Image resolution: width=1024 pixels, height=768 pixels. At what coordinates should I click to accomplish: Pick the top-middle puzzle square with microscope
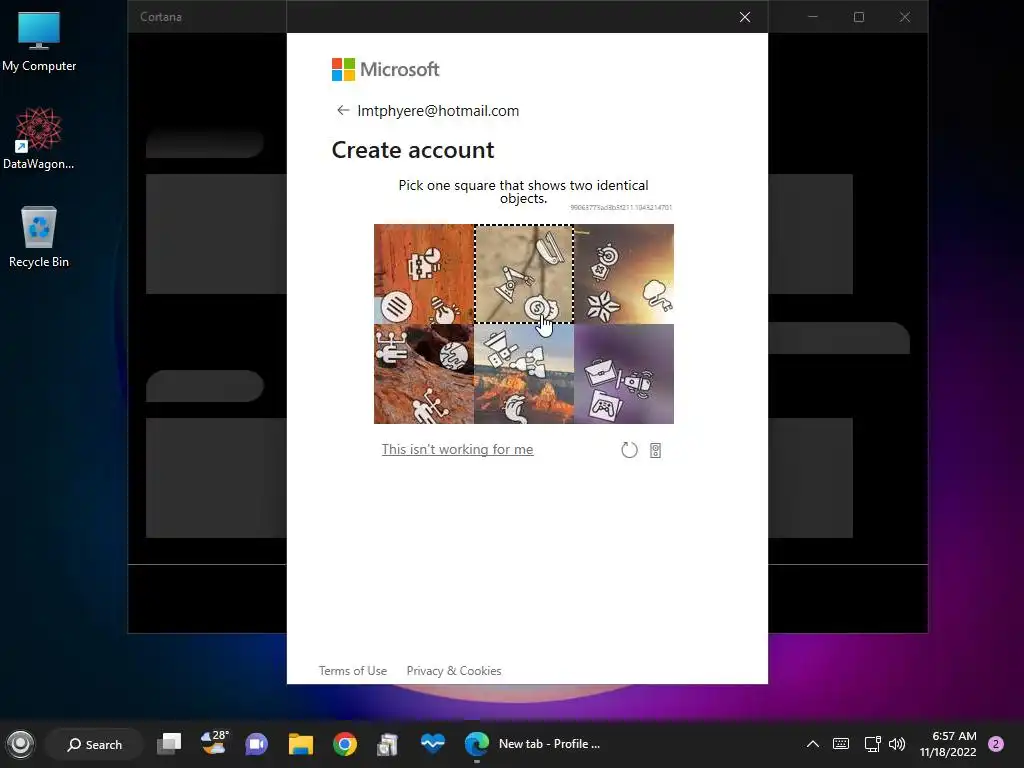coord(524,274)
